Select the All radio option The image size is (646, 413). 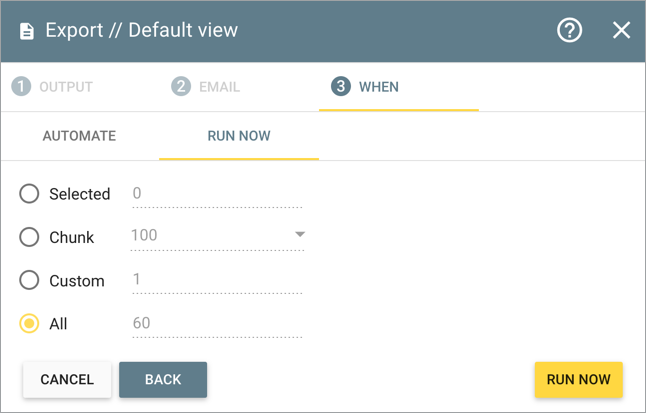point(30,324)
